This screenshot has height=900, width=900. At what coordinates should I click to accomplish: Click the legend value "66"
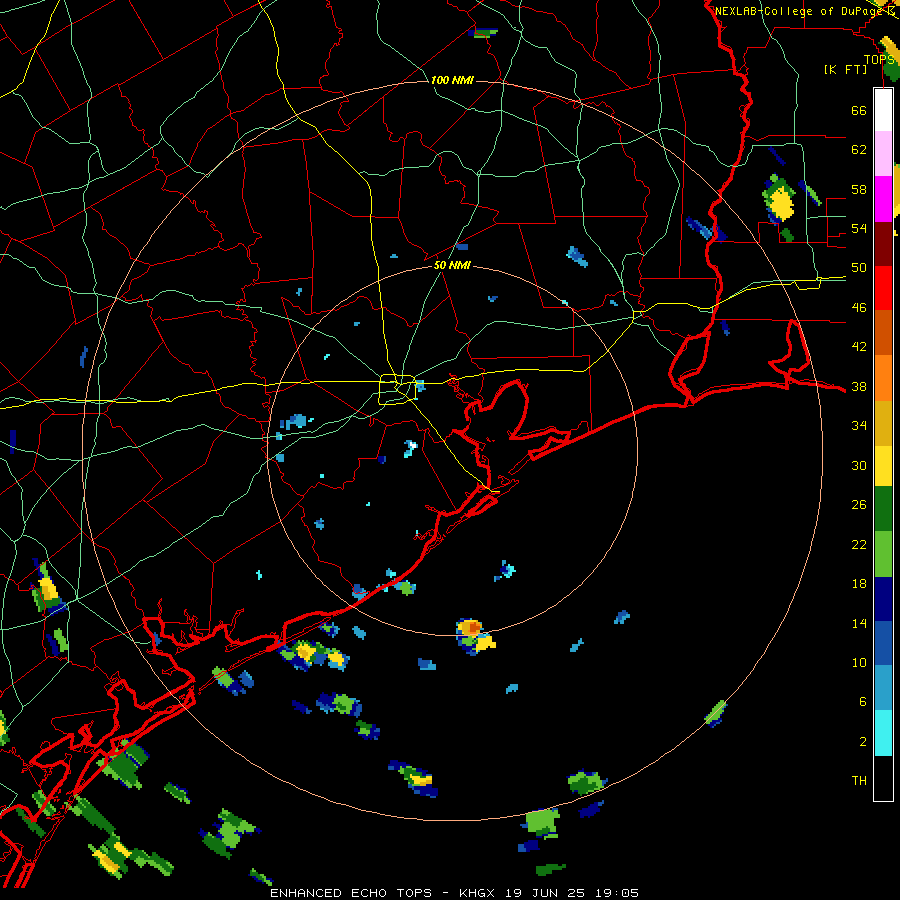pos(859,110)
